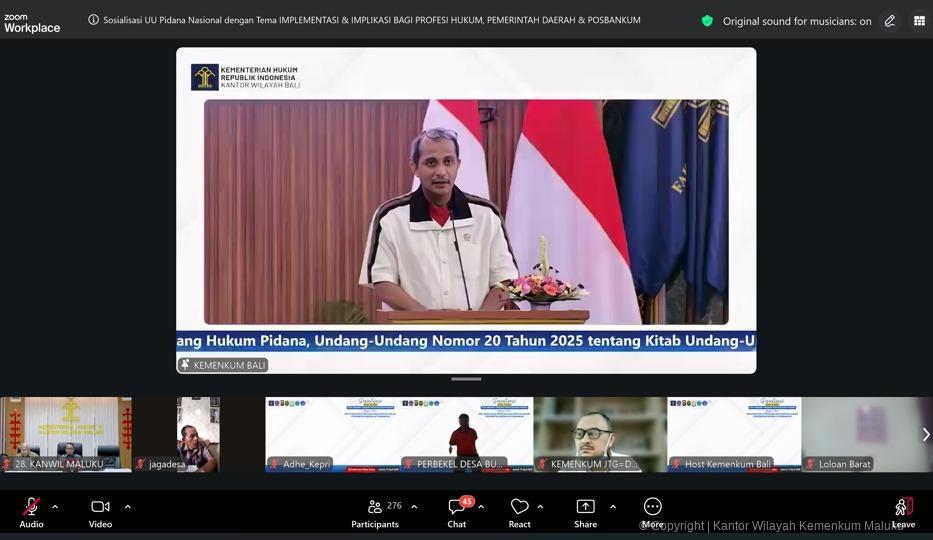Click the React heart icon
The width and height of the screenshot is (933, 540).
pos(519,507)
